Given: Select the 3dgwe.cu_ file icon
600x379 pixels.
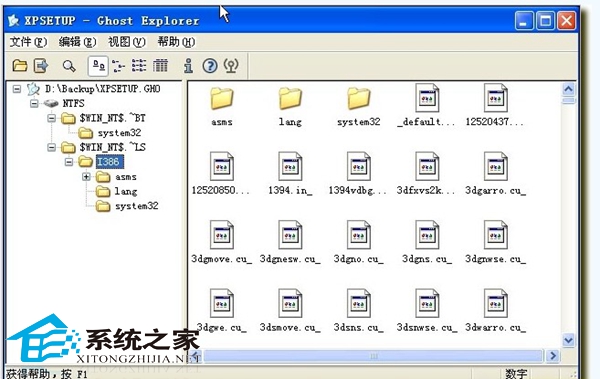Looking at the screenshot, I should [x=222, y=303].
